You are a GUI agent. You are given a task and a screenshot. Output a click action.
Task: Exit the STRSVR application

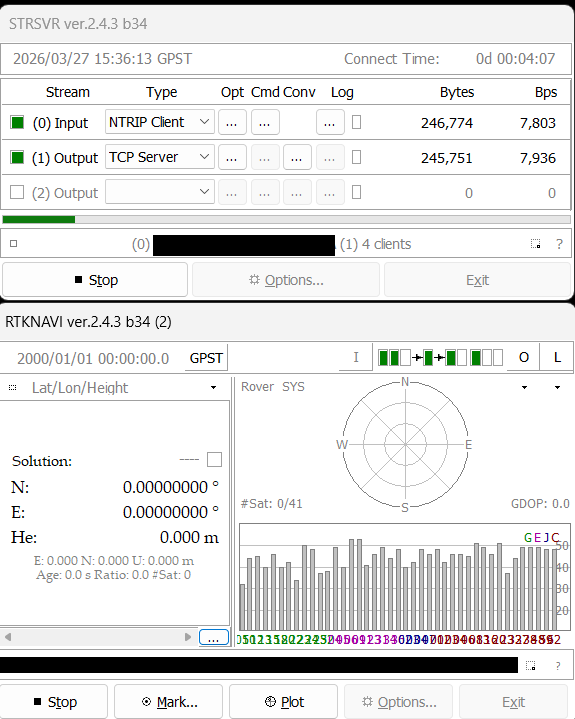tap(477, 280)
